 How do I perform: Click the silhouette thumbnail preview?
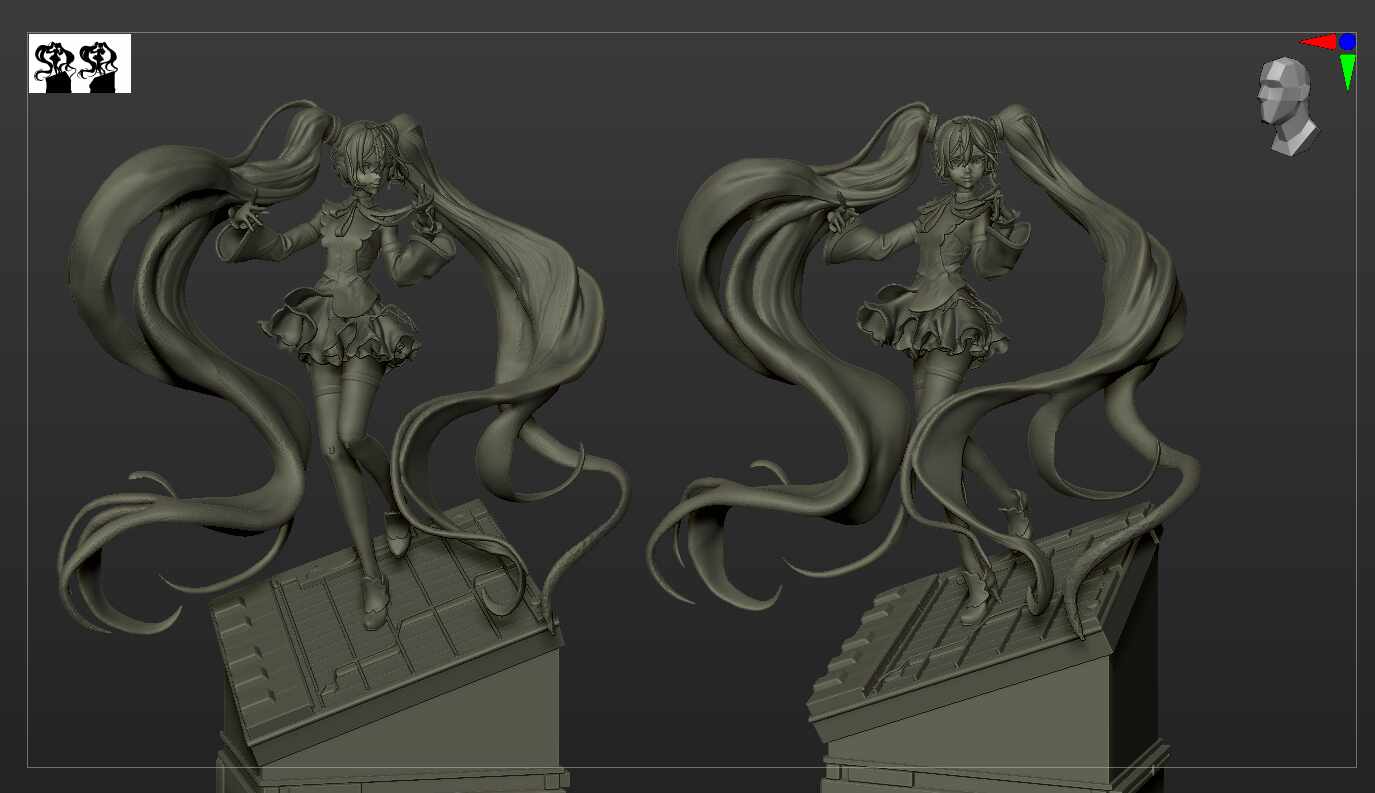pyautogui.click(x=80, y=64)
